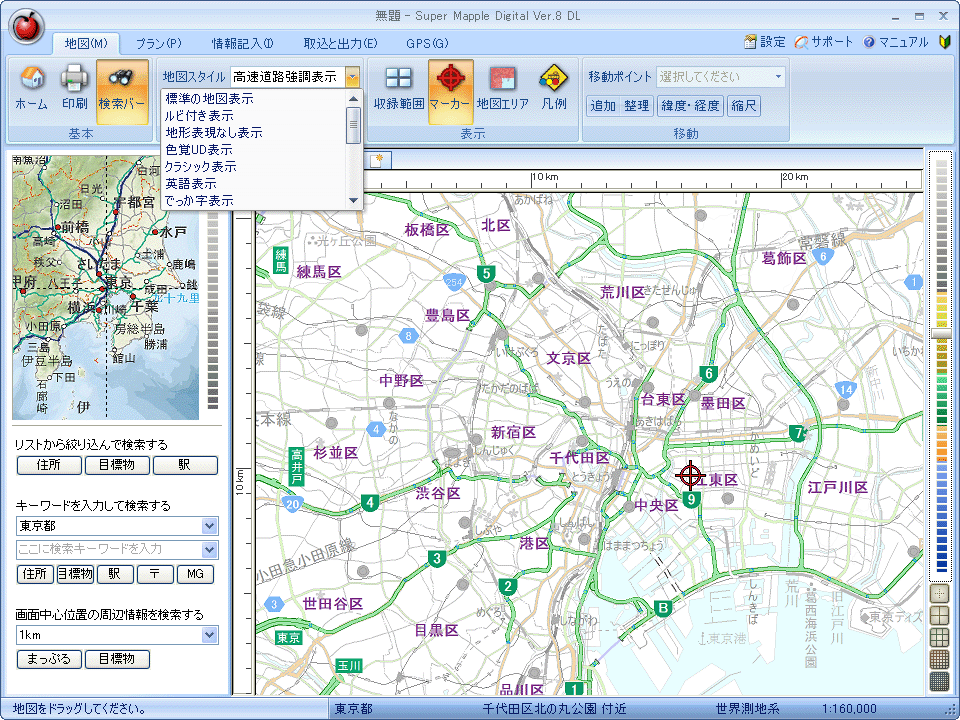This screenshot has height=720, width=960.
Task: Click the まっぷる nearby search button
Action: coord(49,659)
